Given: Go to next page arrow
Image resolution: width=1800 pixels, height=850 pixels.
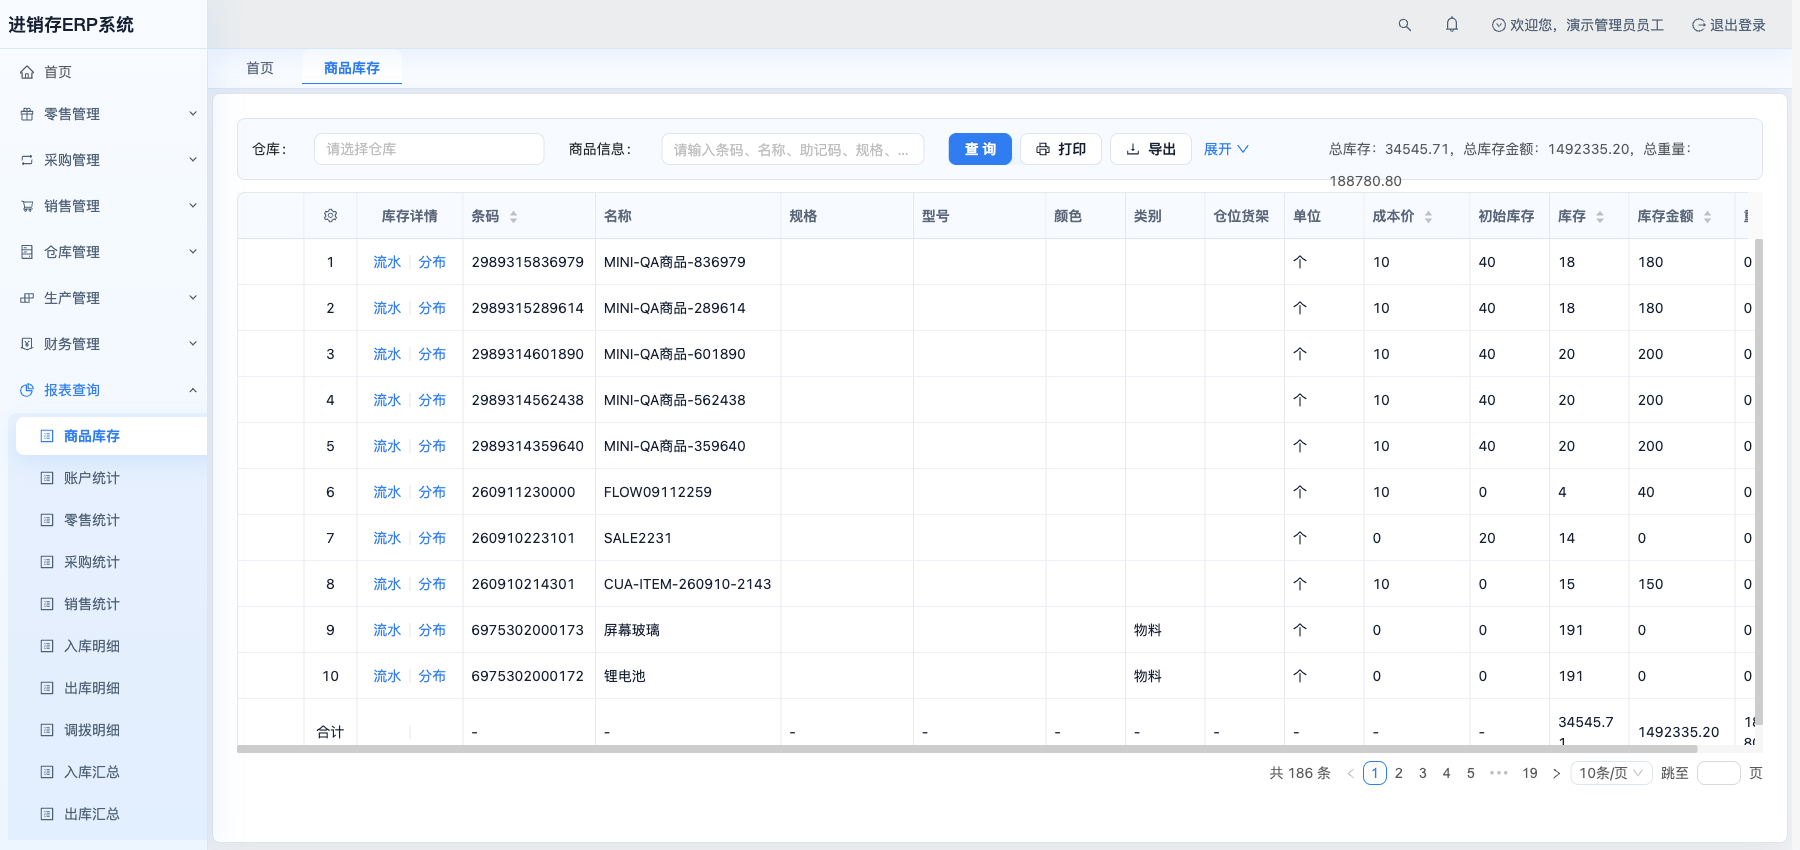Looking at the screenshot, I should pos(1556,773).
